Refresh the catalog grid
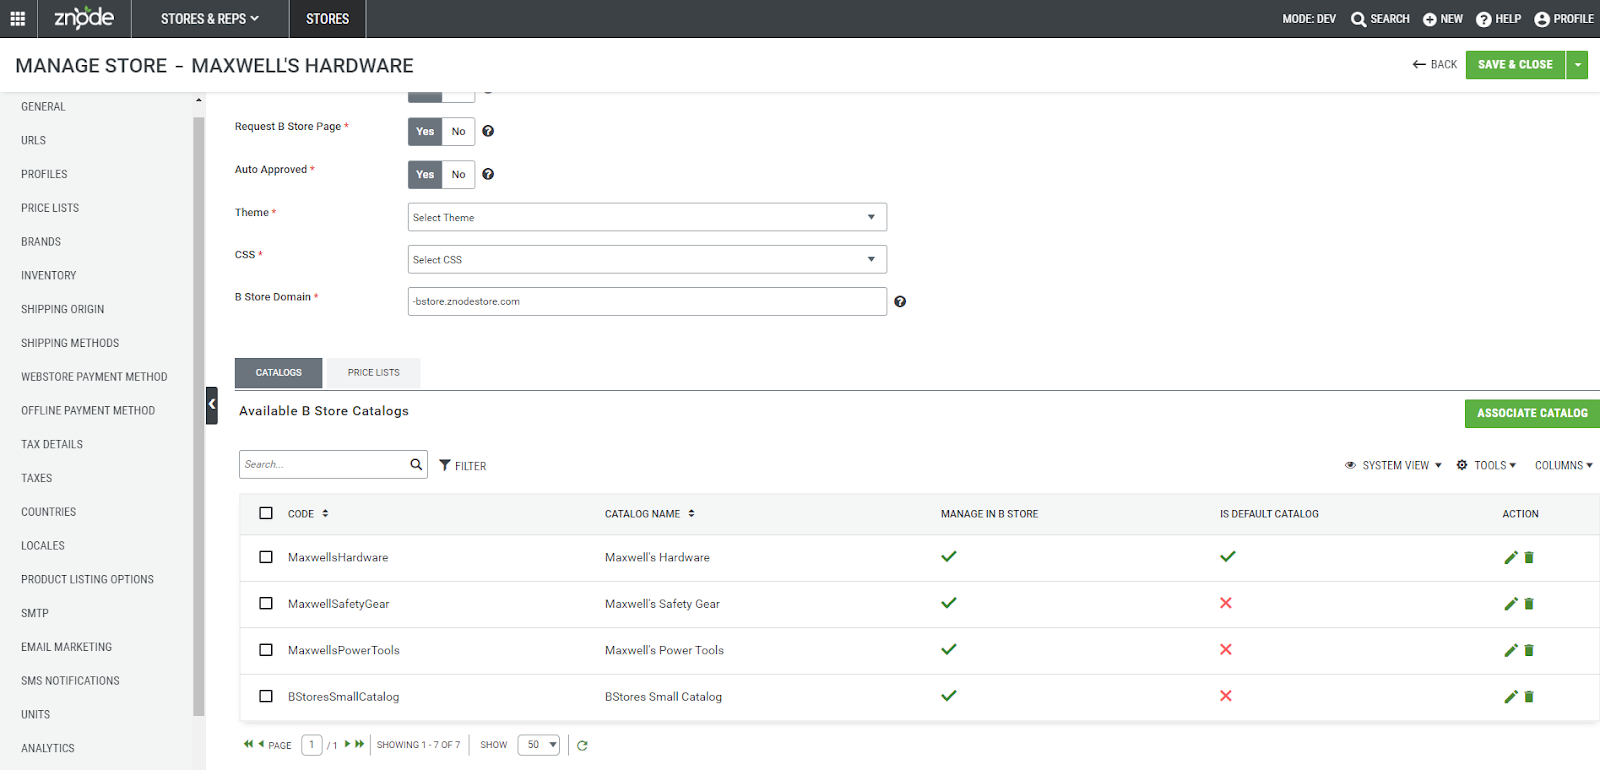This screenshot has height=770, width=1600. pyautogui.click(x=582, y=745)
